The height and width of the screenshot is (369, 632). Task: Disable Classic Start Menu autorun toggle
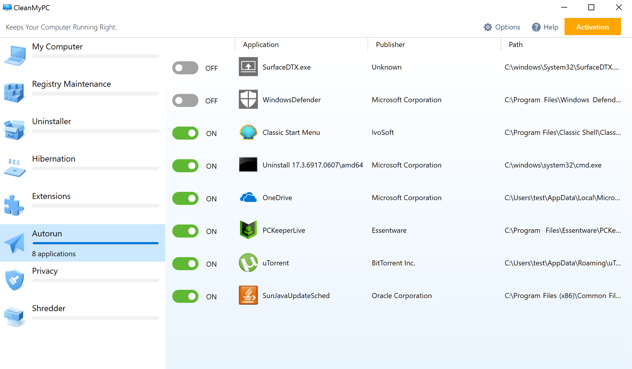(185, 133)
